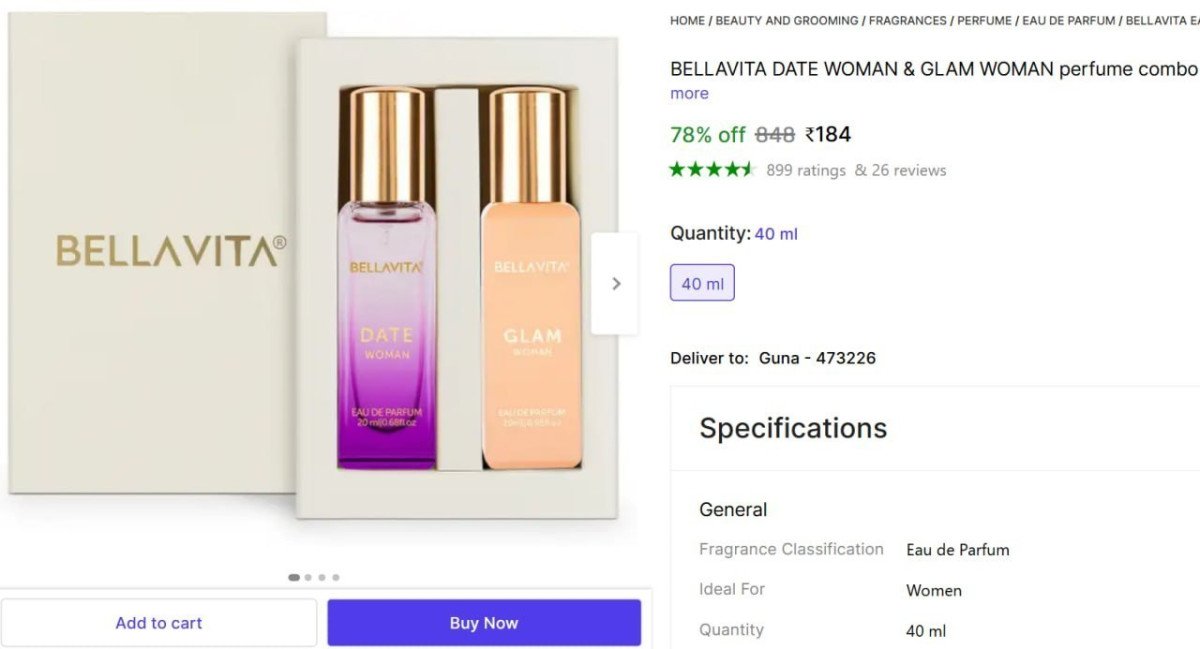
Task: Select the 40 ml quantity option chip
Action: [x=702, y=282]
